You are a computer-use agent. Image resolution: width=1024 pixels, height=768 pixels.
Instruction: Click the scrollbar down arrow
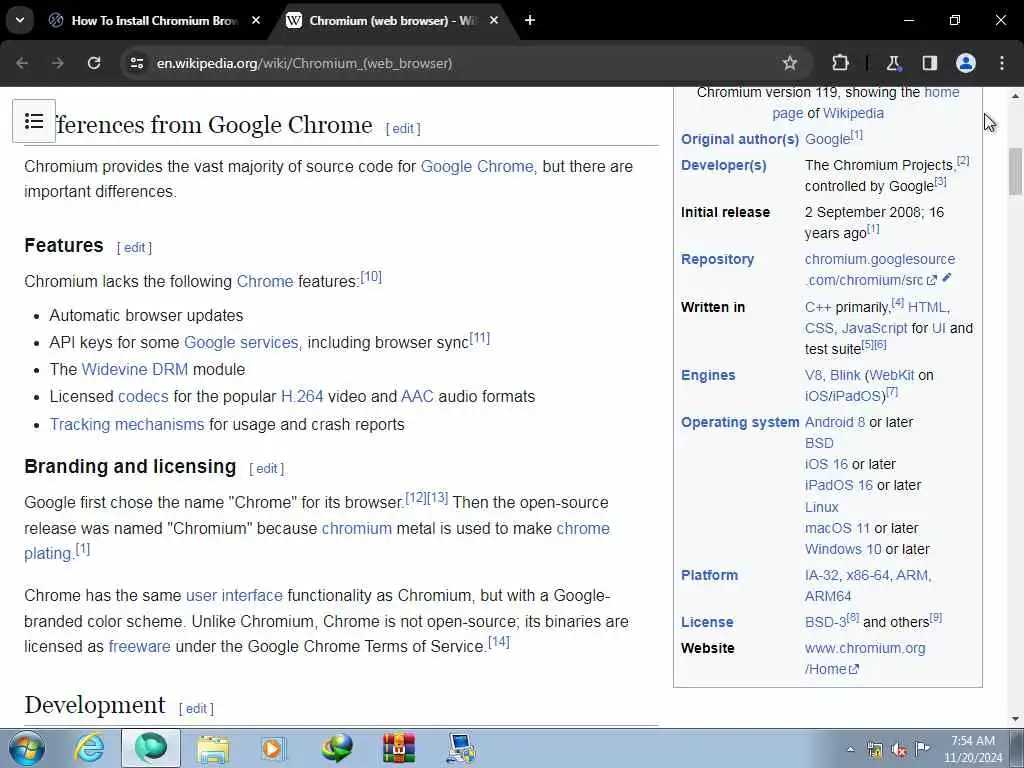pos(1015,720)
